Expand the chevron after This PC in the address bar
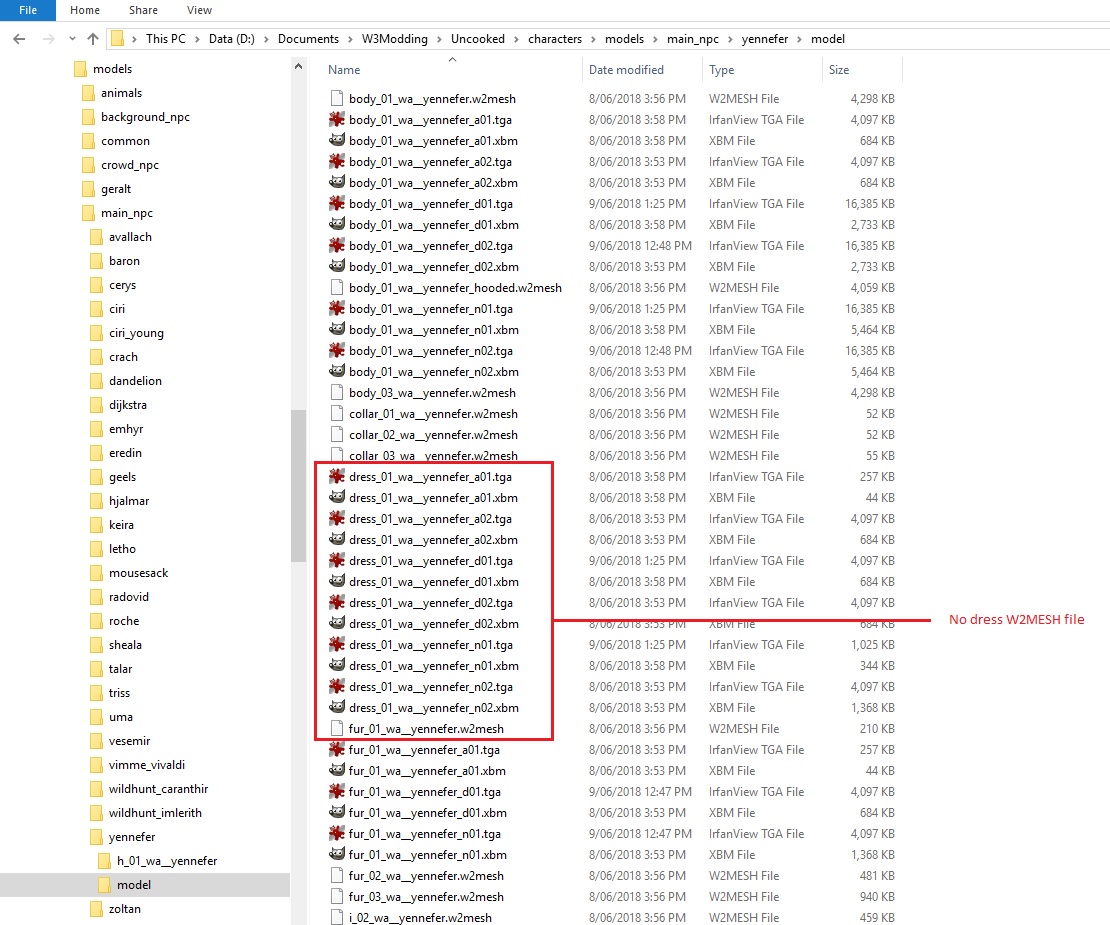The image size is (1110, 925). pyautogui.click(x=198, y=39)
